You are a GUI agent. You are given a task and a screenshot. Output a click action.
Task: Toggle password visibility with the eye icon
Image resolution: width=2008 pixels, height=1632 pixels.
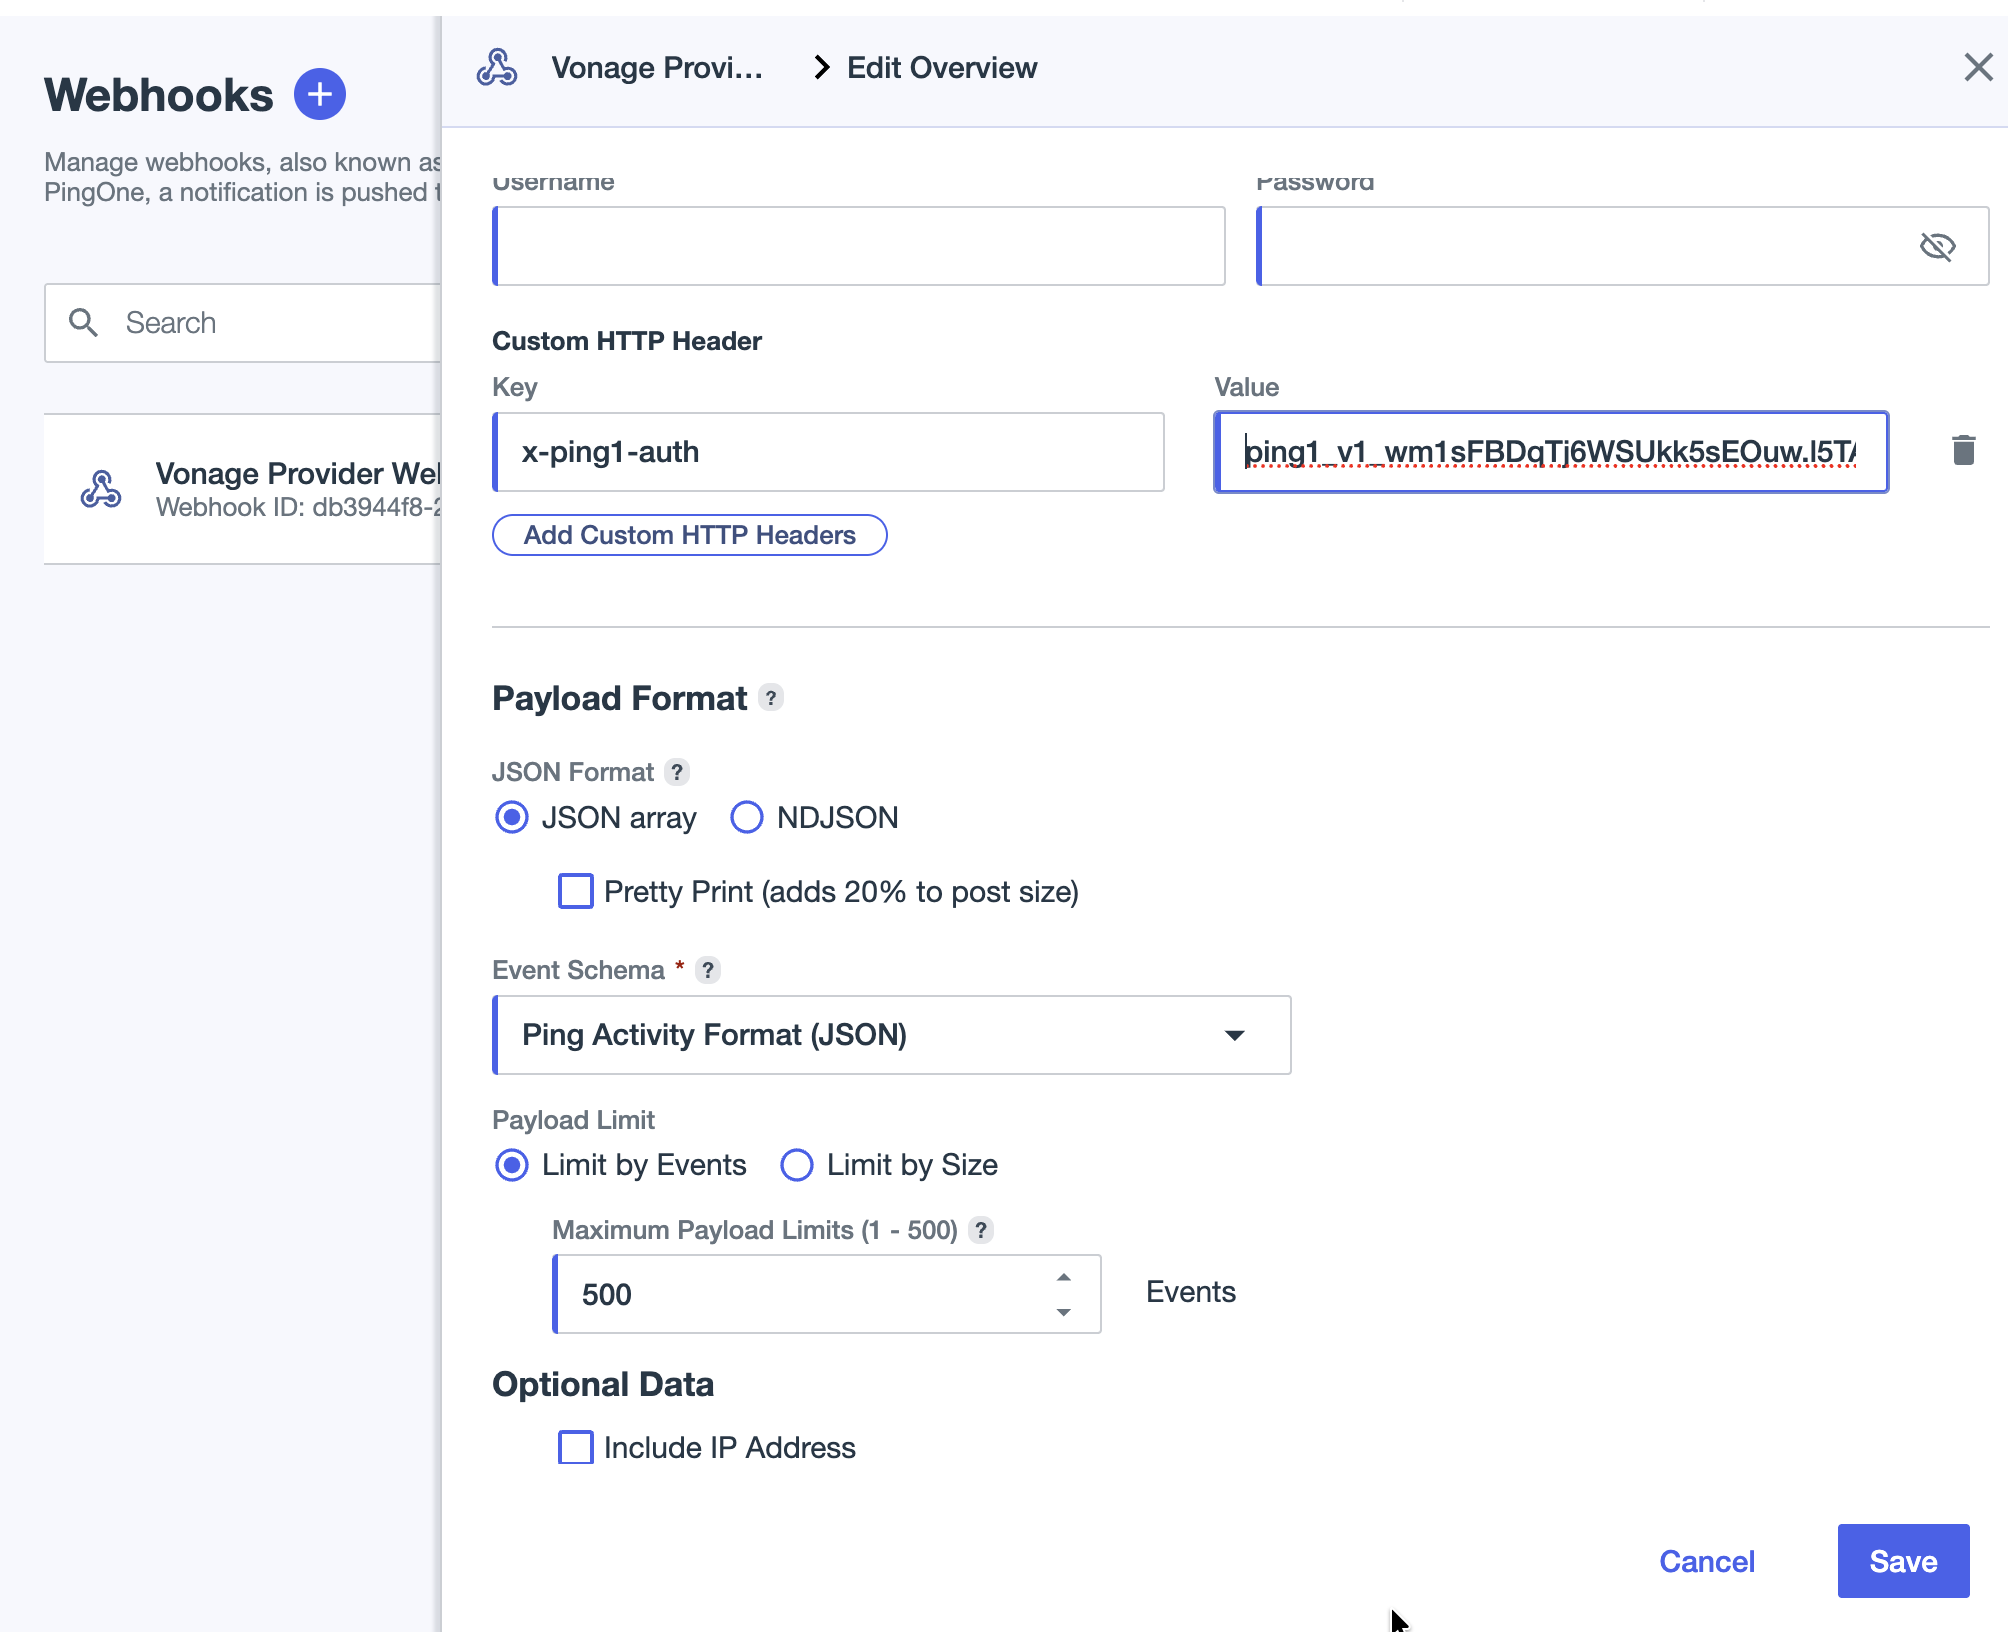point(1938,247)
